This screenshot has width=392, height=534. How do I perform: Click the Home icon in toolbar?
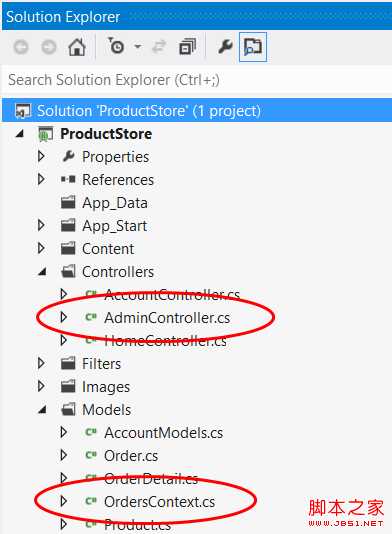coord(77,47)
